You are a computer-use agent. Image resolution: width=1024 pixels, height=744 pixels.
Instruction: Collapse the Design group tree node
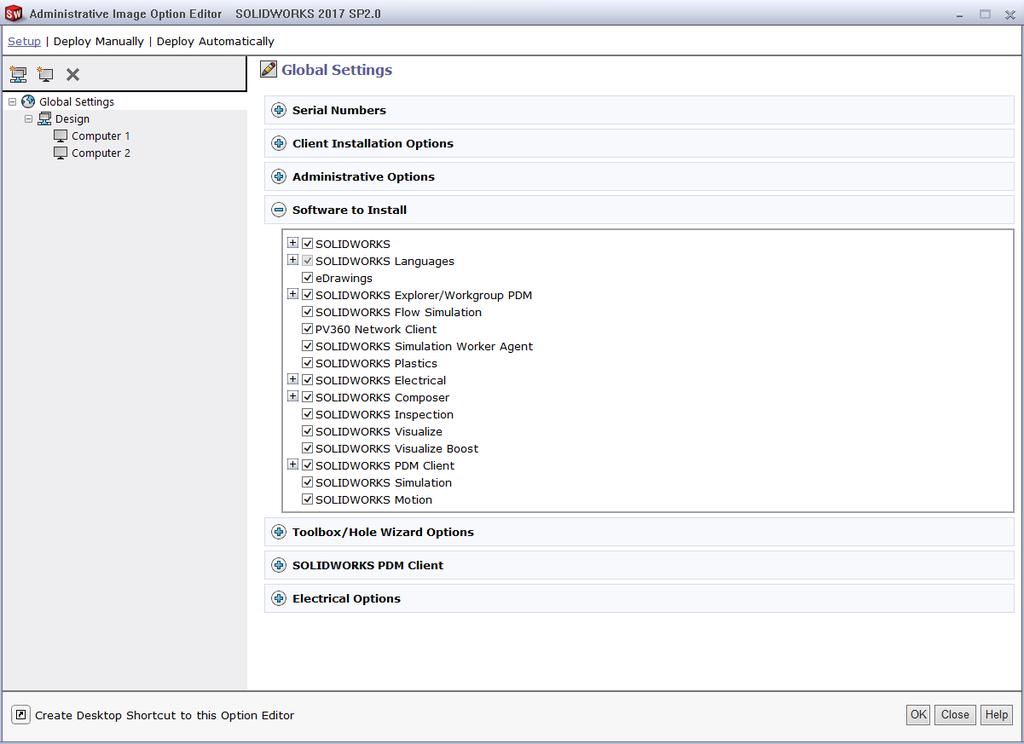(28, 119)
